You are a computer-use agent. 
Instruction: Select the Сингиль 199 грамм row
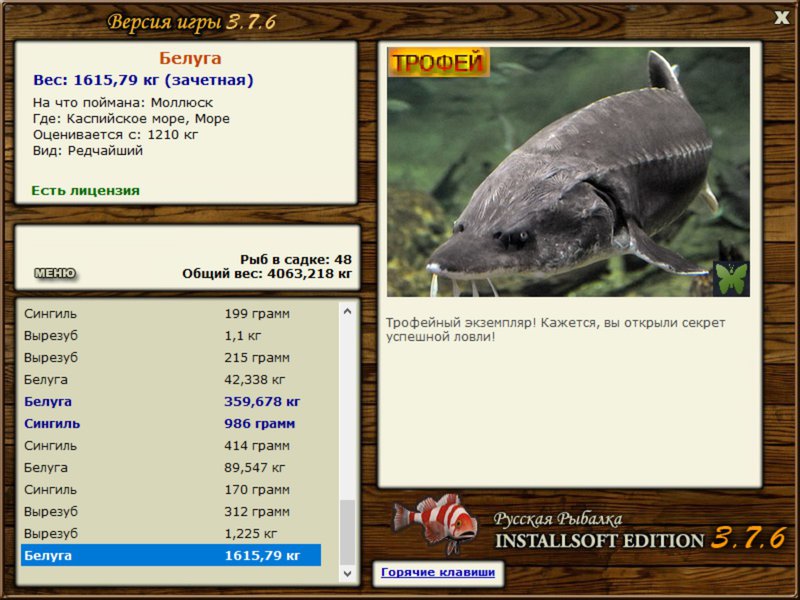(x=171, y=314)
